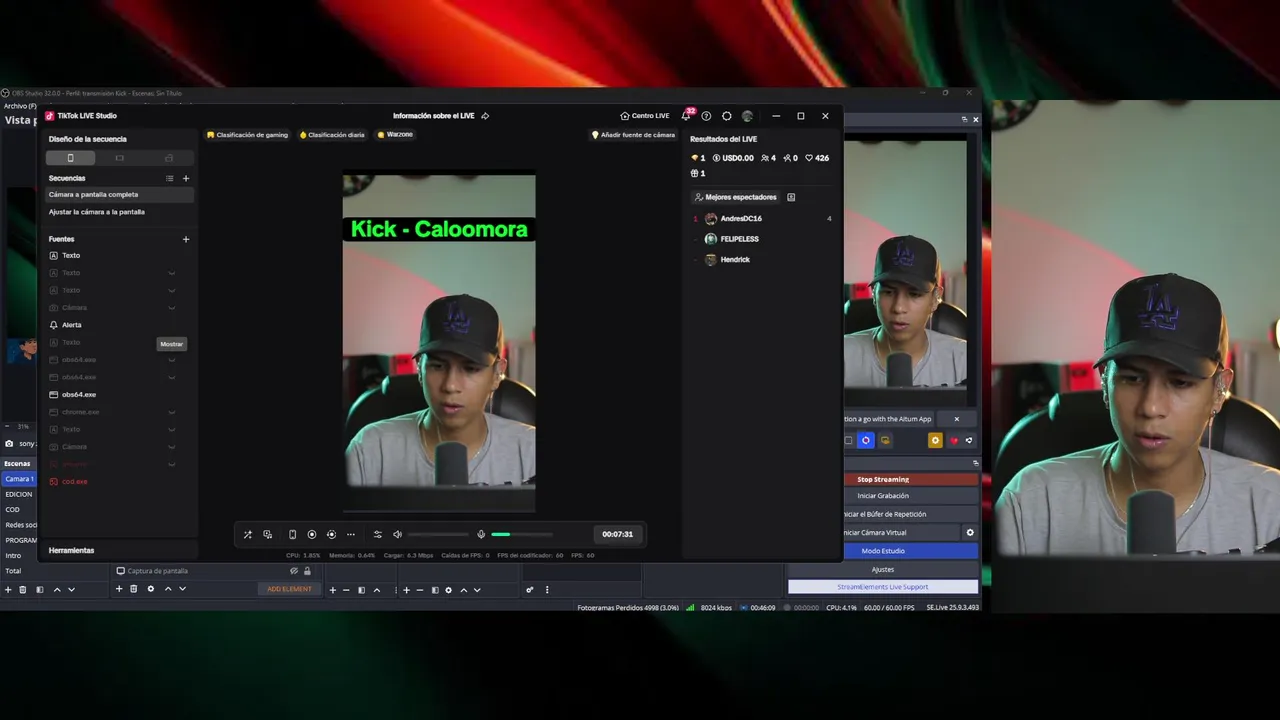This screenshot has width=1280, height=720.
Task: Click the magic wand icon in control bar
Action: tap(248, 534)
